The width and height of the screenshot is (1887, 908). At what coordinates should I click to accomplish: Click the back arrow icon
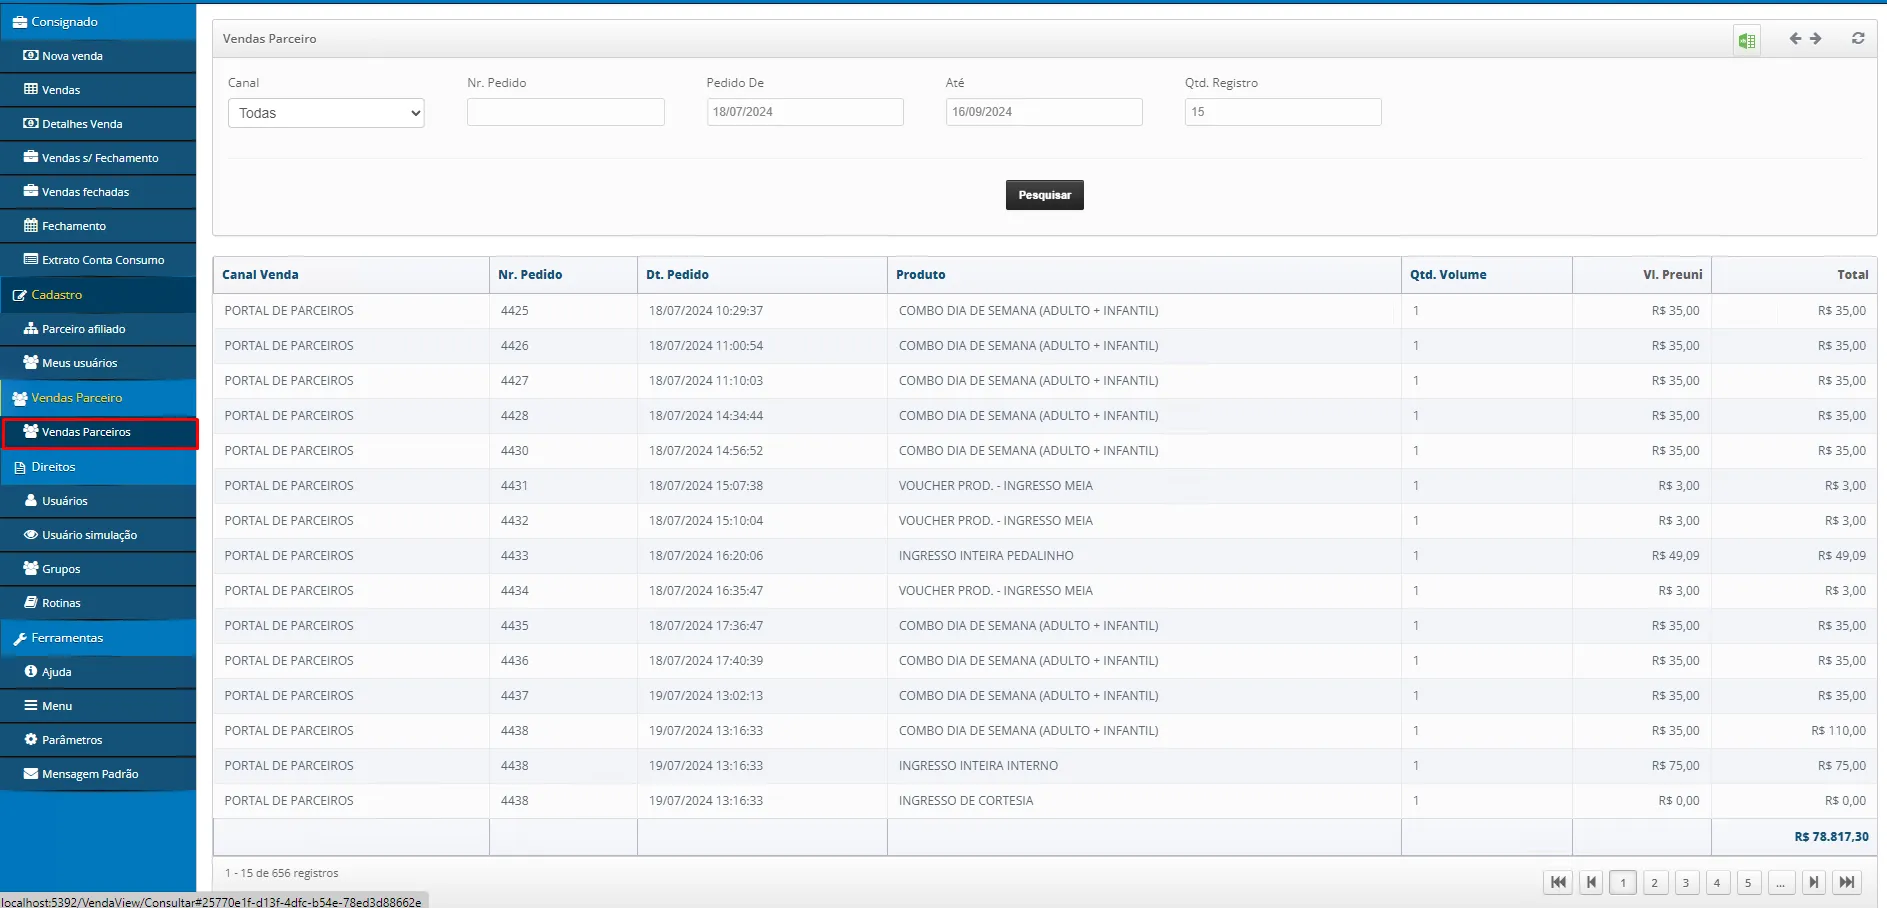tap(1795, 39)
